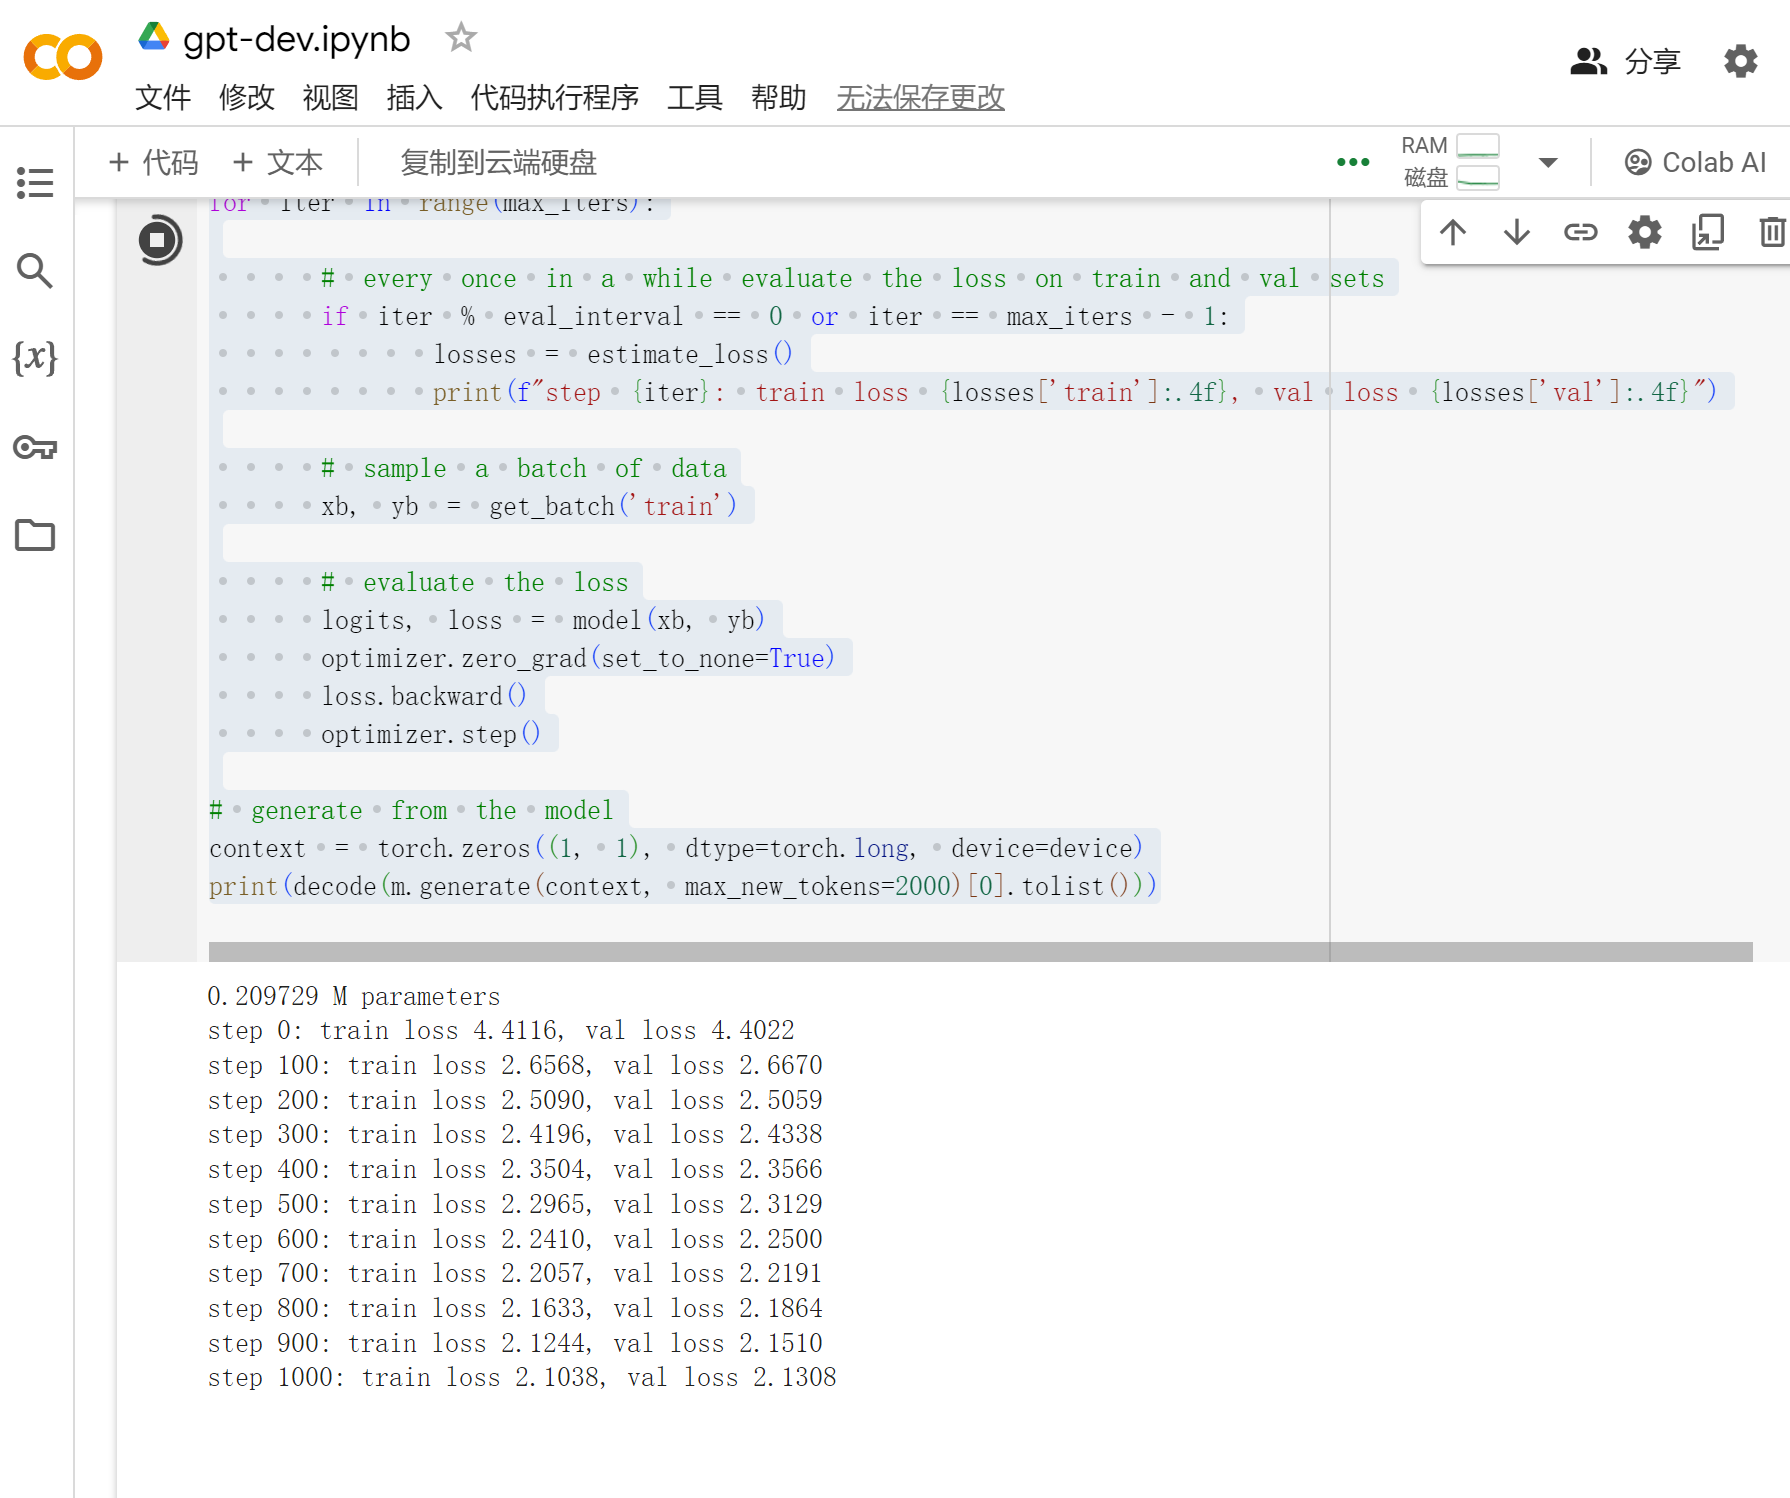Click the 'step 100' output line
Screen dimensions: 1790x1498
(515, 1065)
